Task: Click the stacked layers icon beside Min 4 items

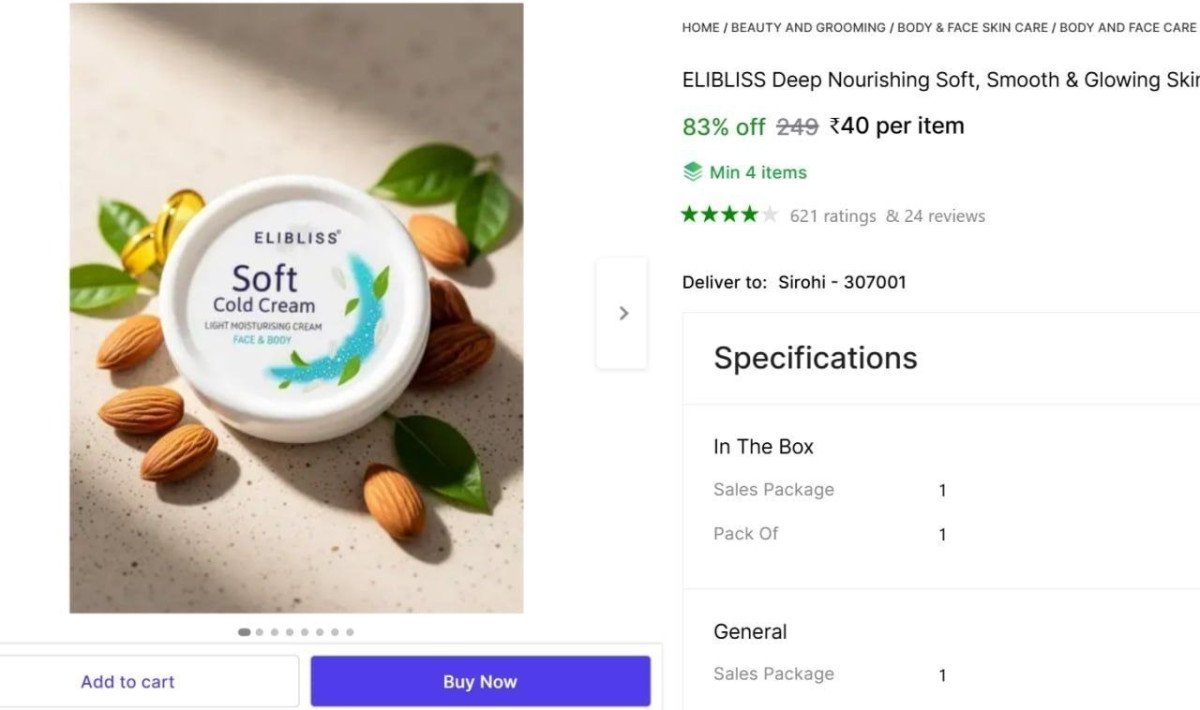Action: click(692, 172)
